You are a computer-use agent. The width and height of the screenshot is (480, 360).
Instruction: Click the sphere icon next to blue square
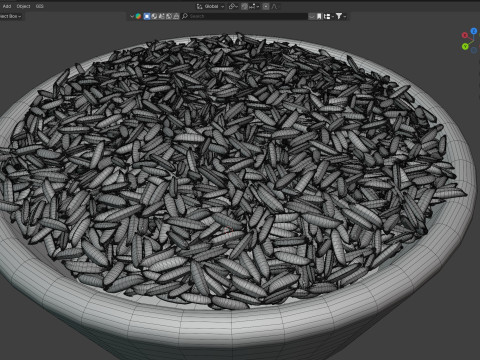point(154,16)
